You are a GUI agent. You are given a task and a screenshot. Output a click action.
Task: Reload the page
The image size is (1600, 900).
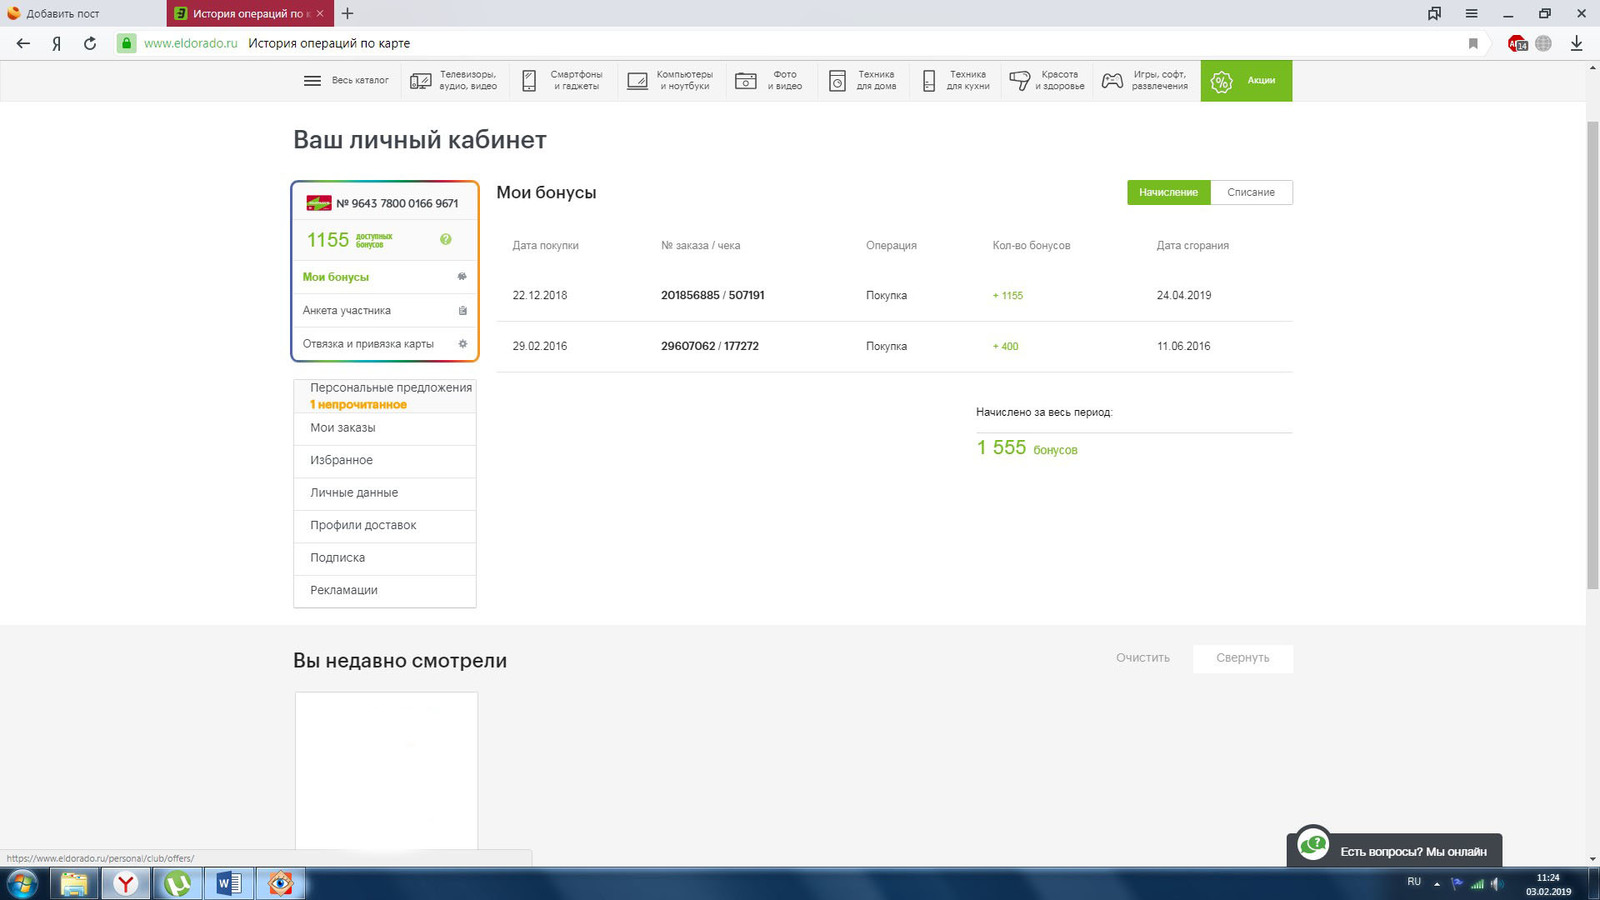(90, 43)
